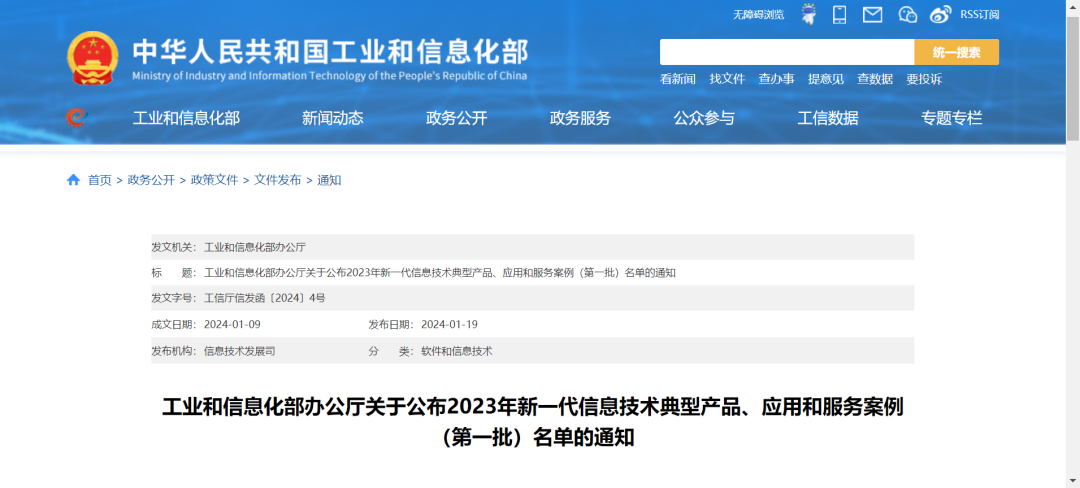Viewport: 1080px width, 488px height.
Task: Click the robot assistant icon
Action: (x=808, y=14)
